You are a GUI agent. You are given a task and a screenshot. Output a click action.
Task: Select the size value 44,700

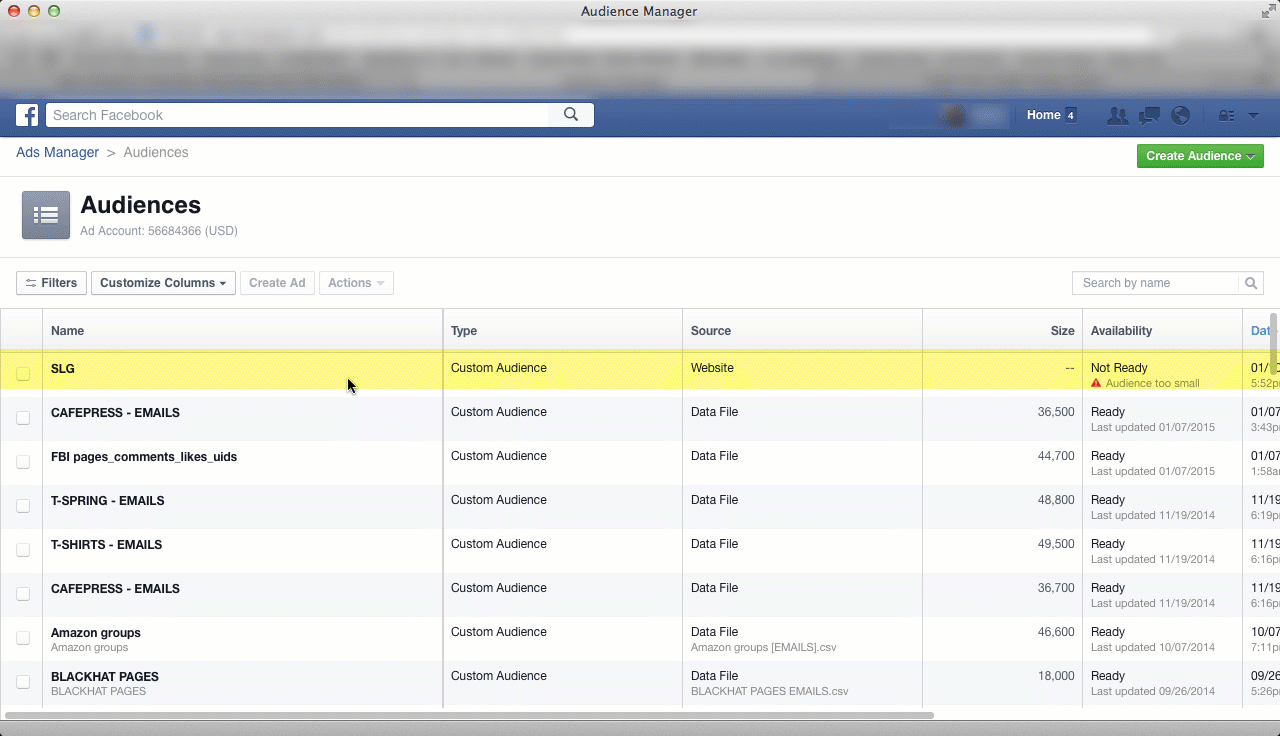1056,456
